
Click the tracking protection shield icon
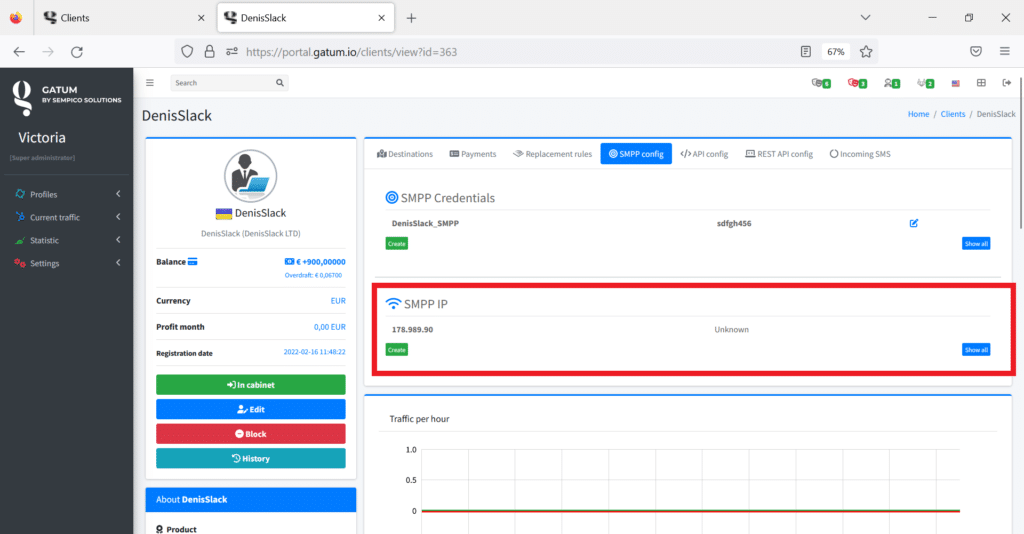(187, 52)
